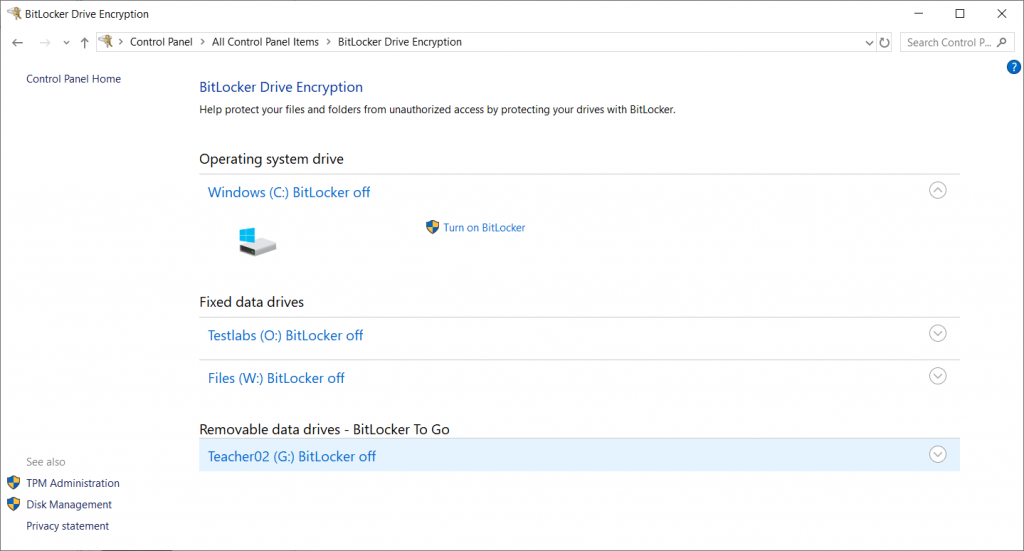Click the shield icon next to TPM Administration

click(x=14, y=482)
